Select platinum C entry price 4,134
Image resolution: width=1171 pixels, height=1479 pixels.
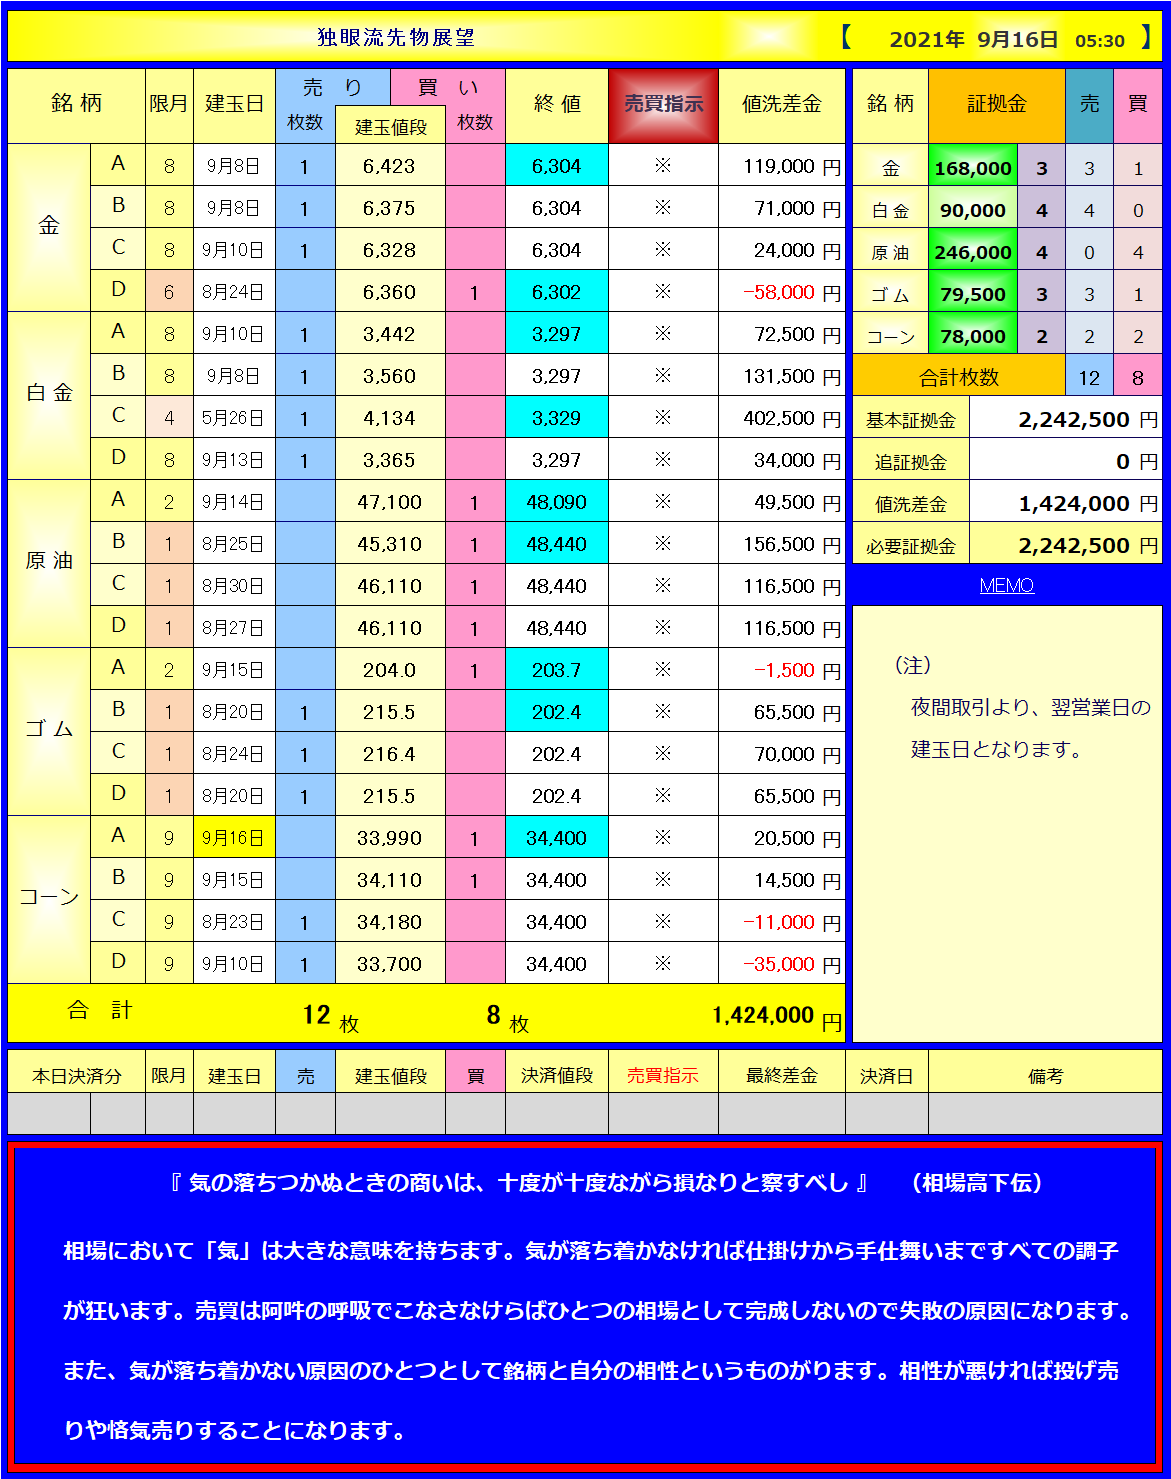pos(390,418)
